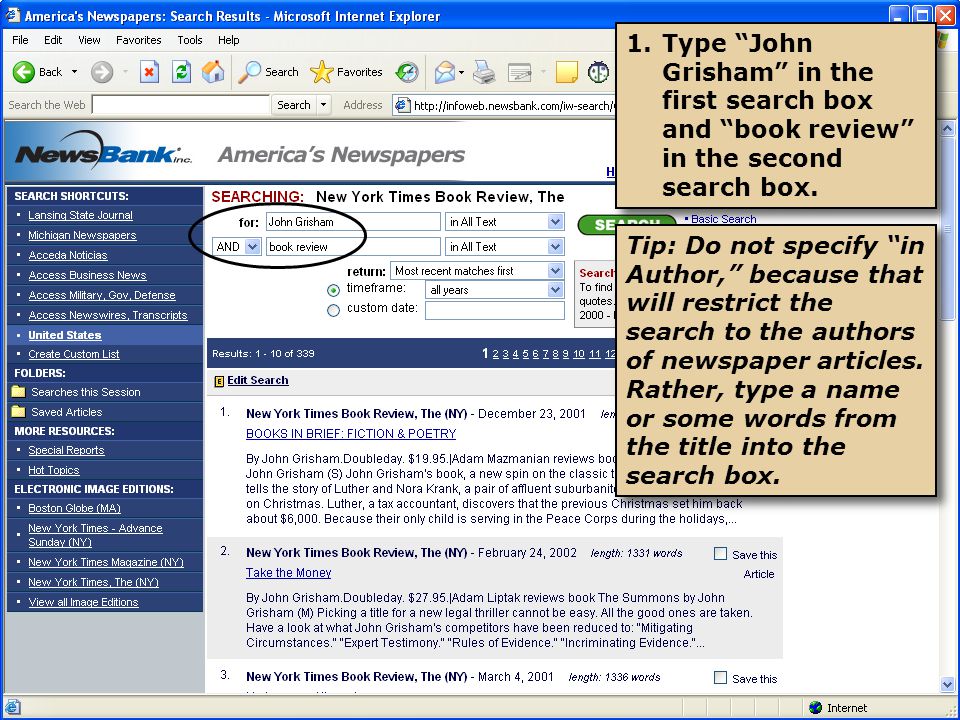This screenshot has width=960, height=720.
Task: Click the yellow note toolbar icon
Action: tap(566, 72)
